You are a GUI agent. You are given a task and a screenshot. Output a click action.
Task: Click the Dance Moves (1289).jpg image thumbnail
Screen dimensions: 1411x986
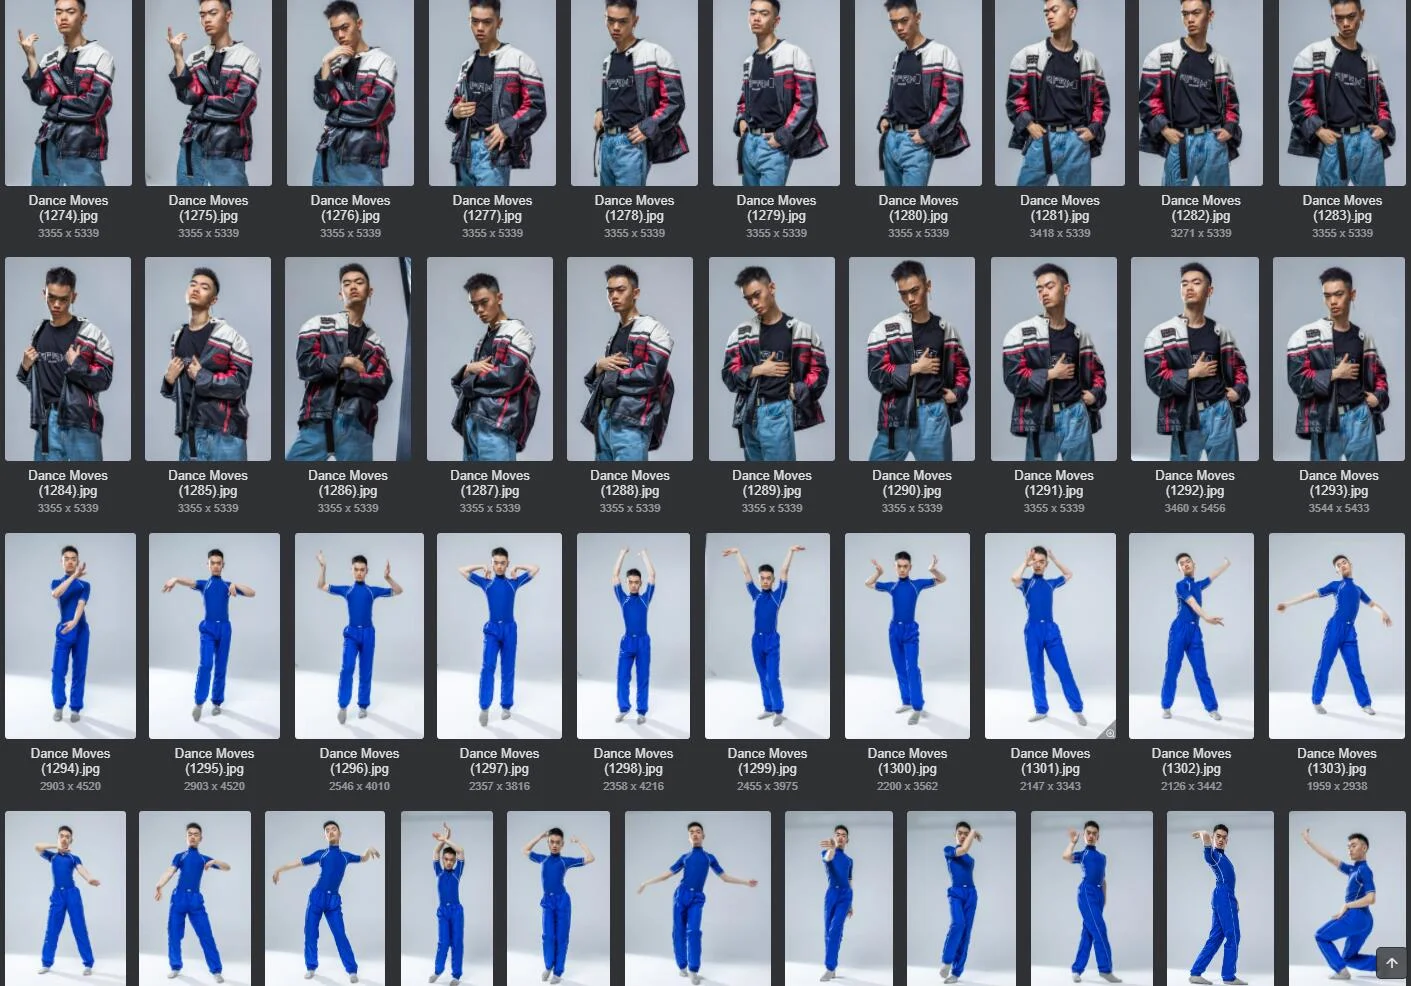772,359
